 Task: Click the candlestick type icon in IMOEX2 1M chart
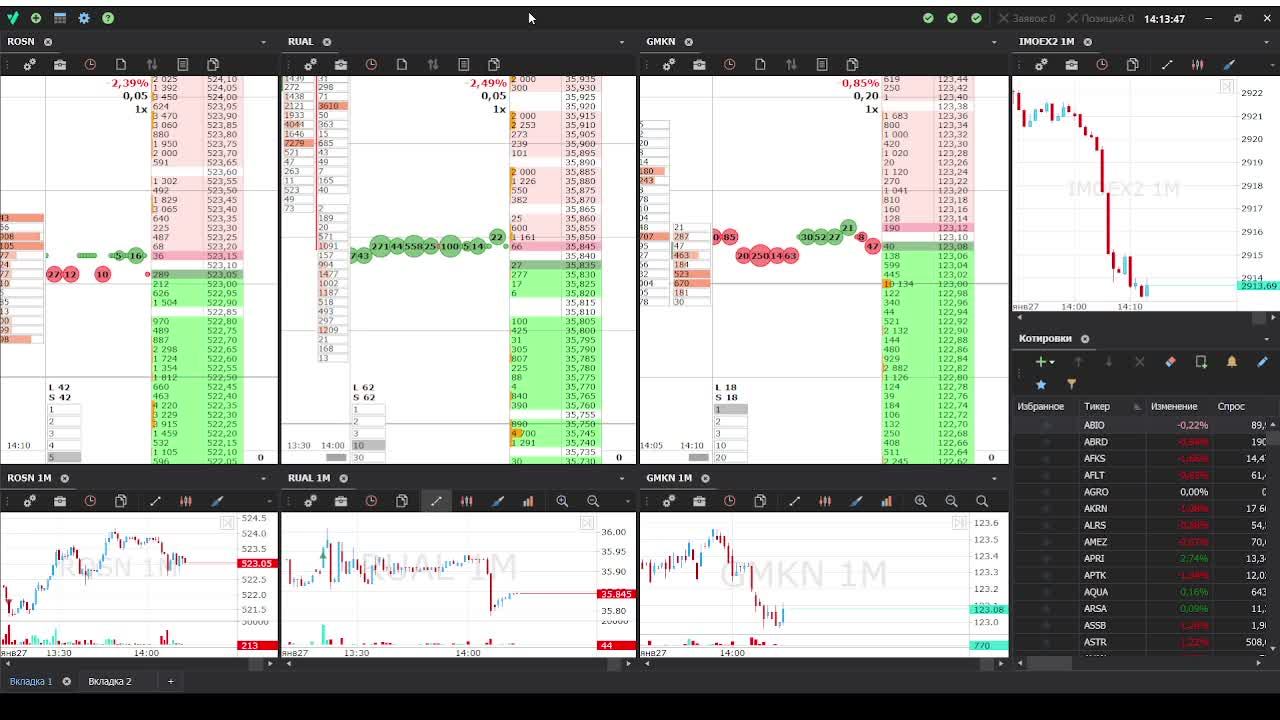click(1197, 64)
